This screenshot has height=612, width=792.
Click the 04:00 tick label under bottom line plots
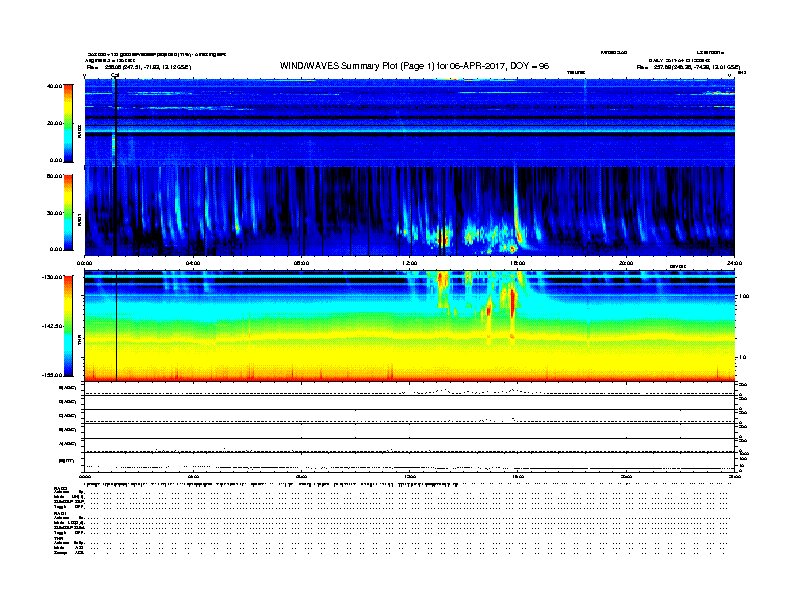tap(193, 477)
